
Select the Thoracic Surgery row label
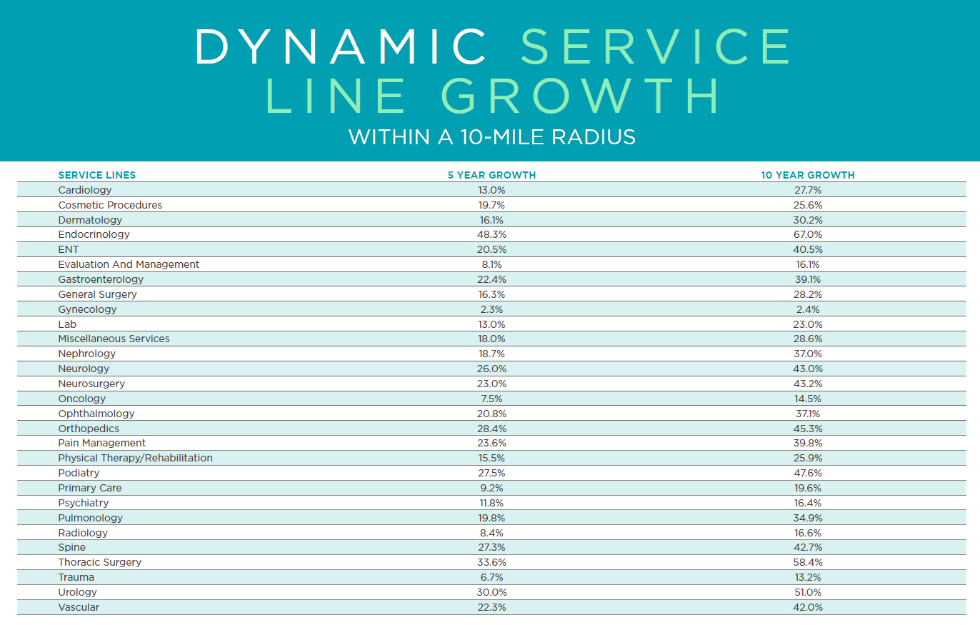[x=100, y=562]
